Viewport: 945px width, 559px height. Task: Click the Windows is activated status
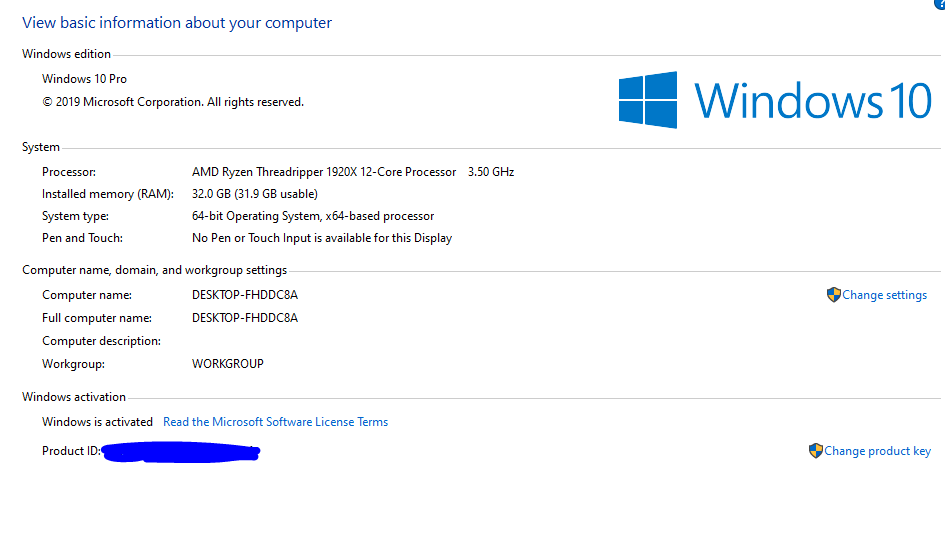pos(97,422)
